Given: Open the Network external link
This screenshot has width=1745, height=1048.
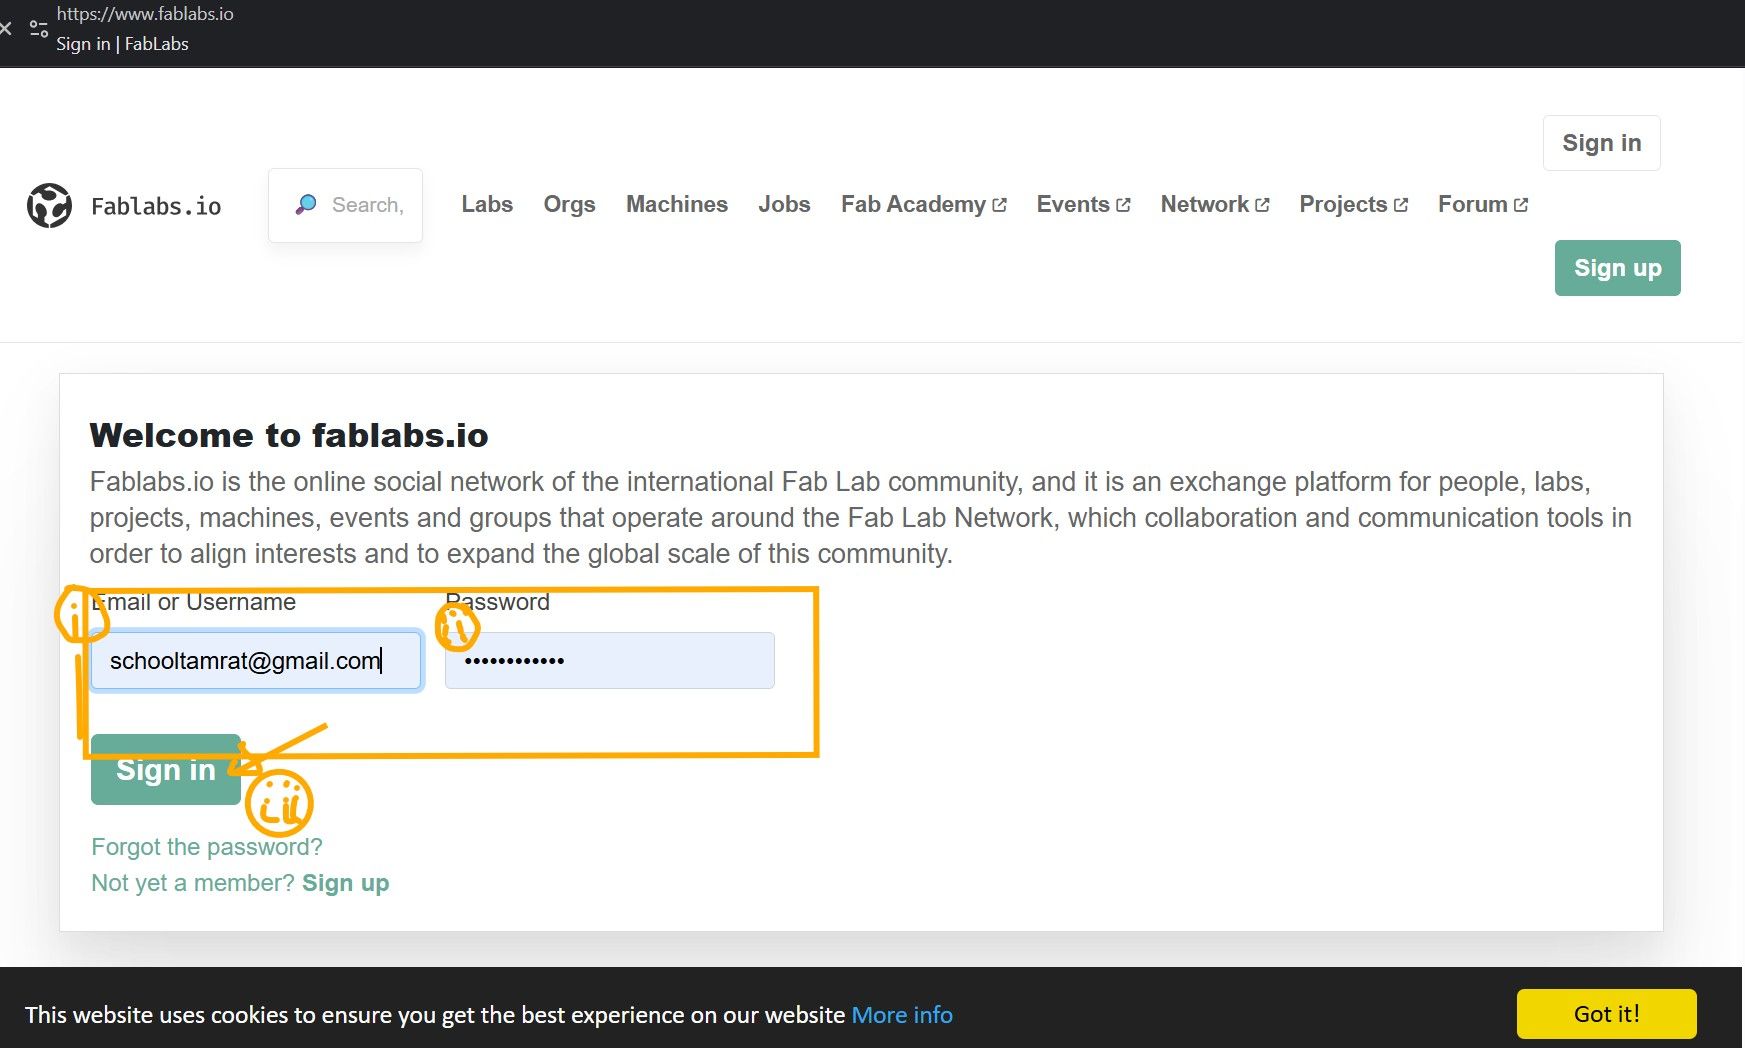Looking at the screenshot, I should [1214, 204].
